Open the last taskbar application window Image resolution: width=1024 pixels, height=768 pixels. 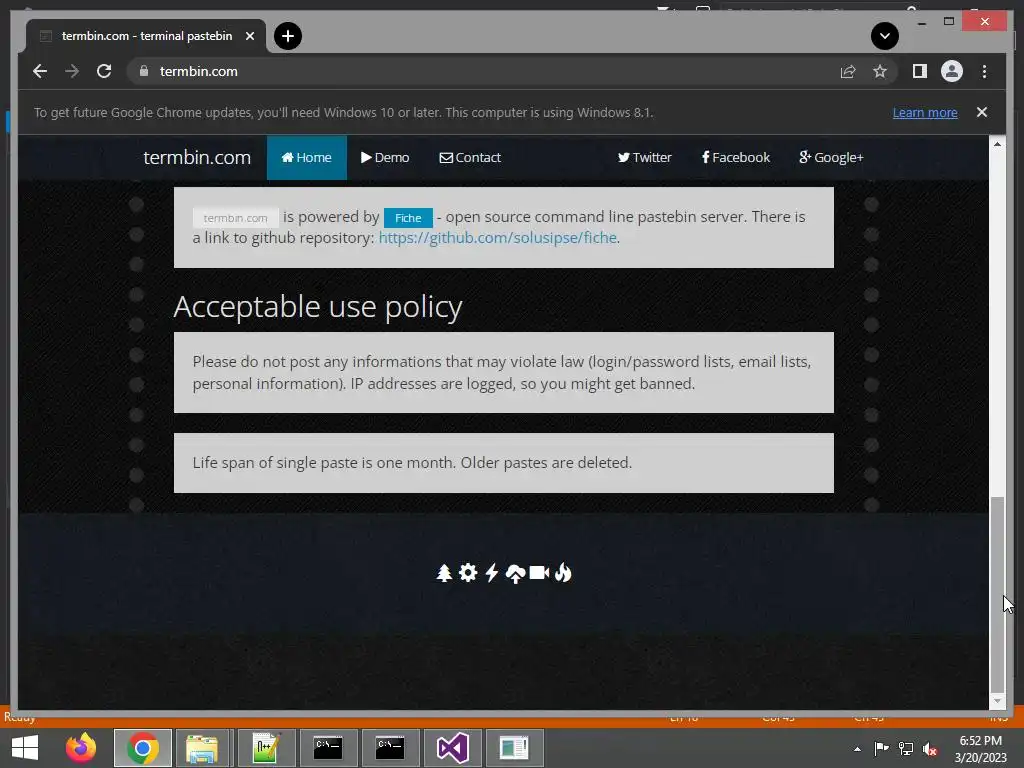coord(514,748)
